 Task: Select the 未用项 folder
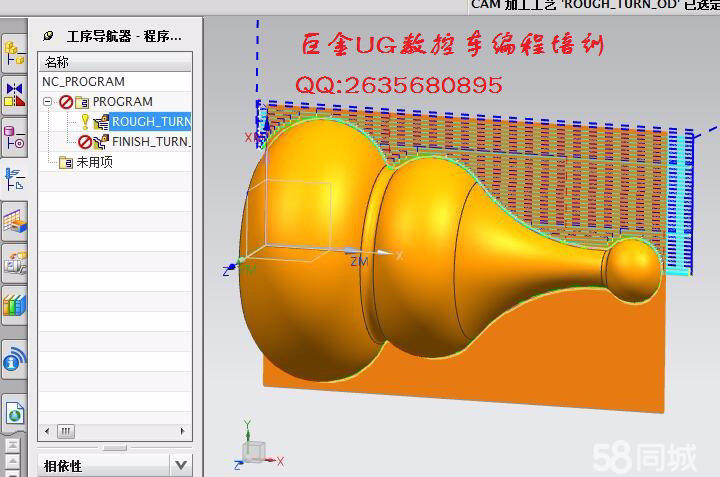(94, 162)
